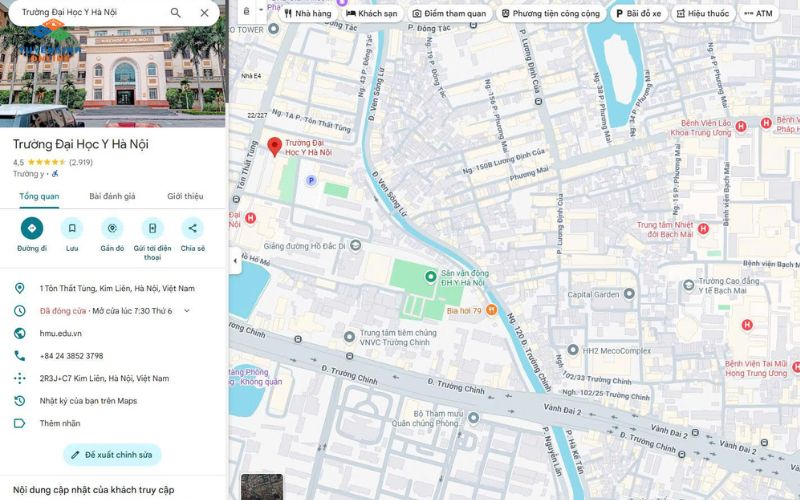Screen dimensions: 800x500
Task: Click the phone icon beside the number
Action: point(19,356)
